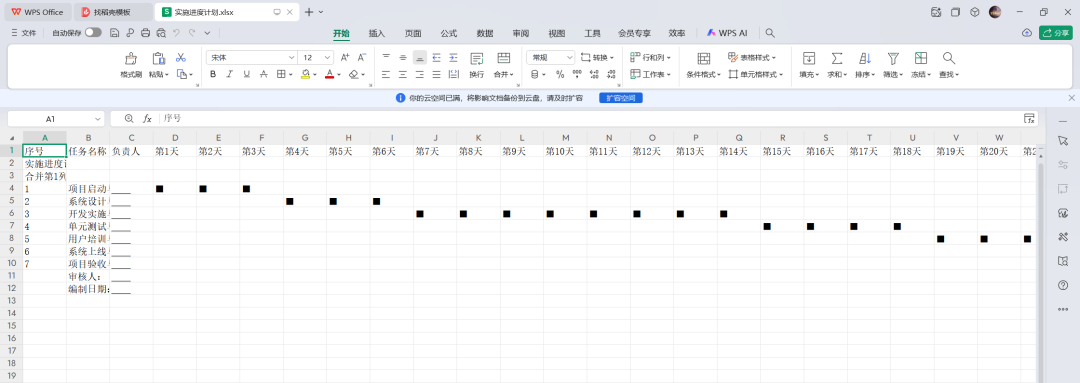Switch to the Data (数据) tab

pos(485,33)
